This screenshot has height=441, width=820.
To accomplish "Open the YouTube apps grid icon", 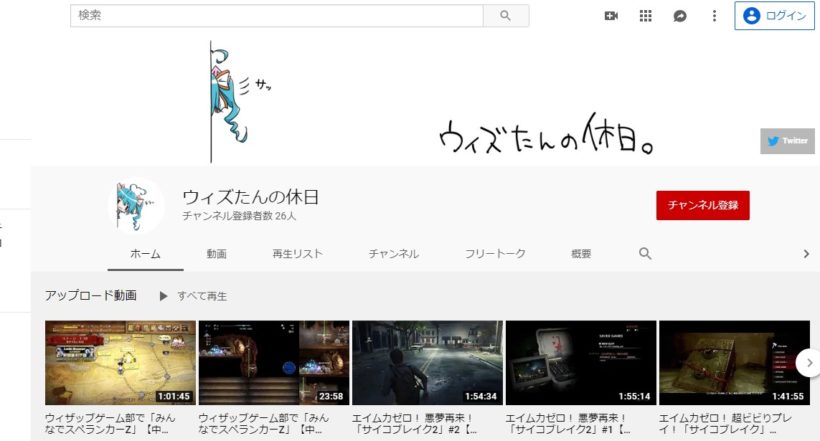I will point(645,16).
